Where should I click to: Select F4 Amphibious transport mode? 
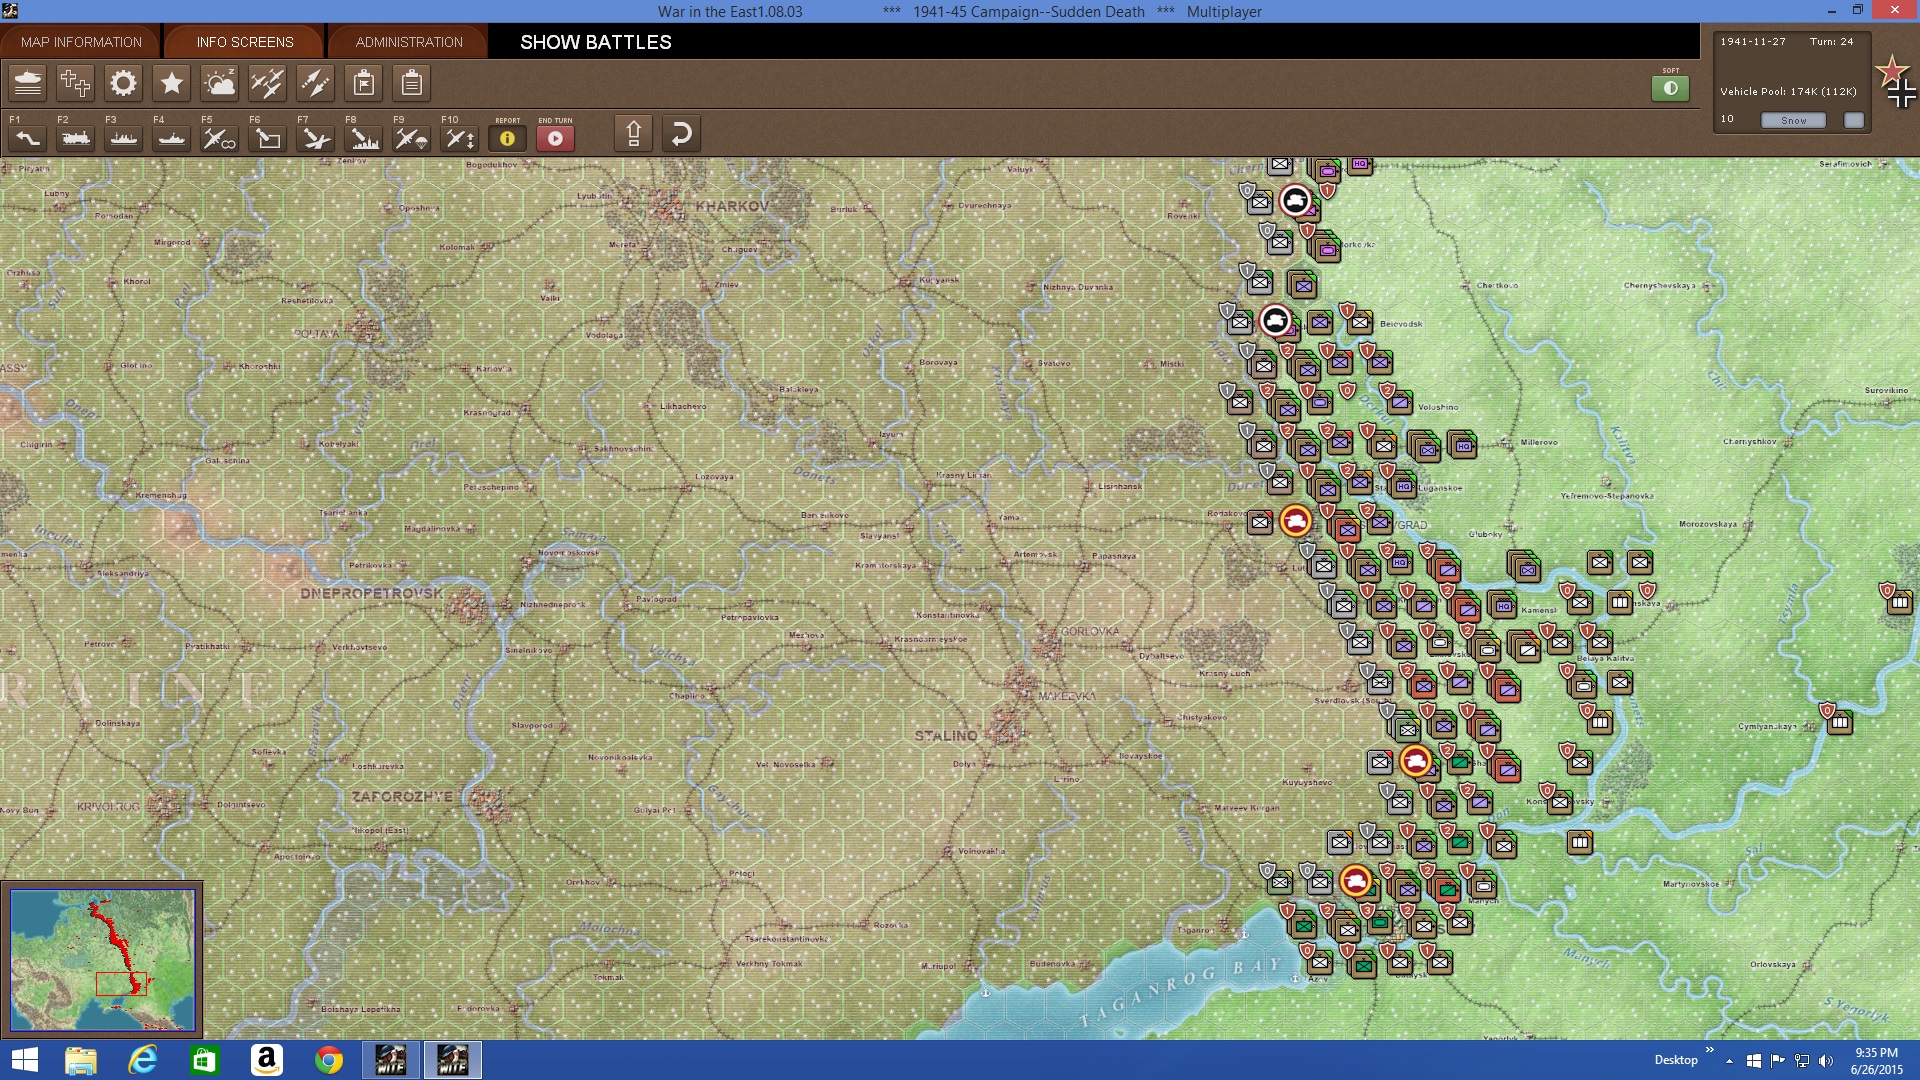[x=172, y=138]
